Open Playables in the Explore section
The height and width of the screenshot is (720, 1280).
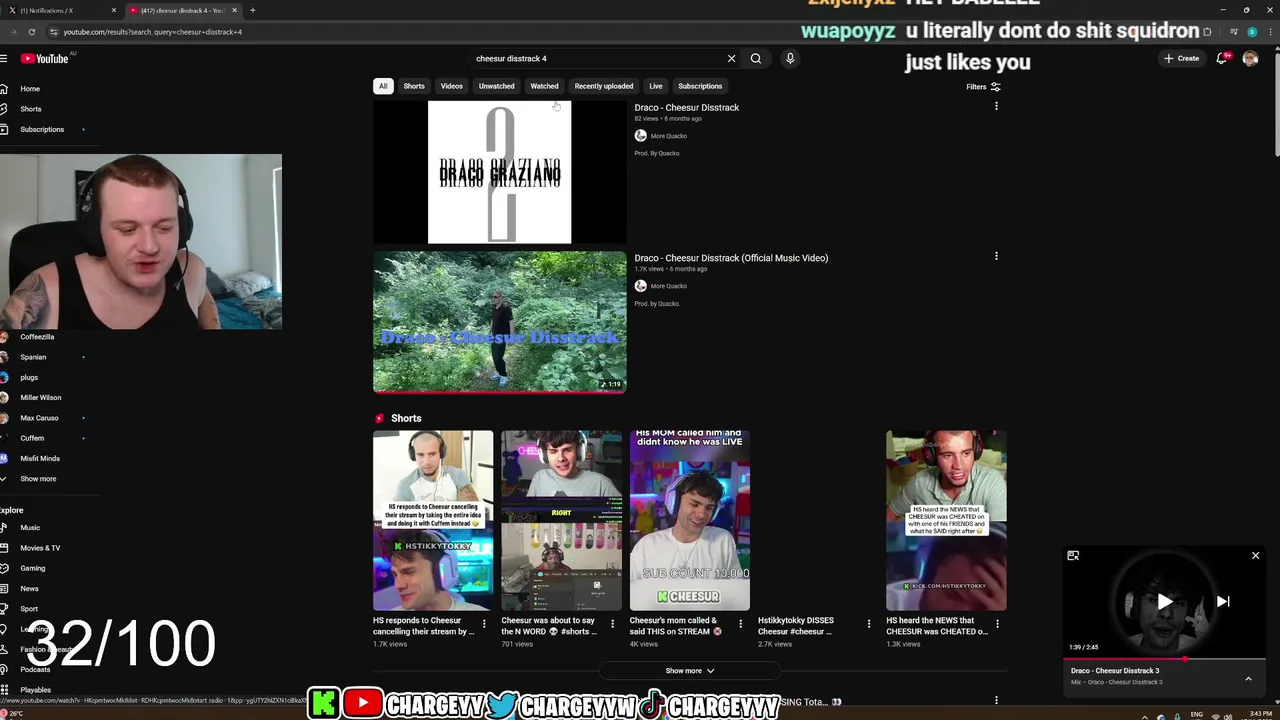35,690
